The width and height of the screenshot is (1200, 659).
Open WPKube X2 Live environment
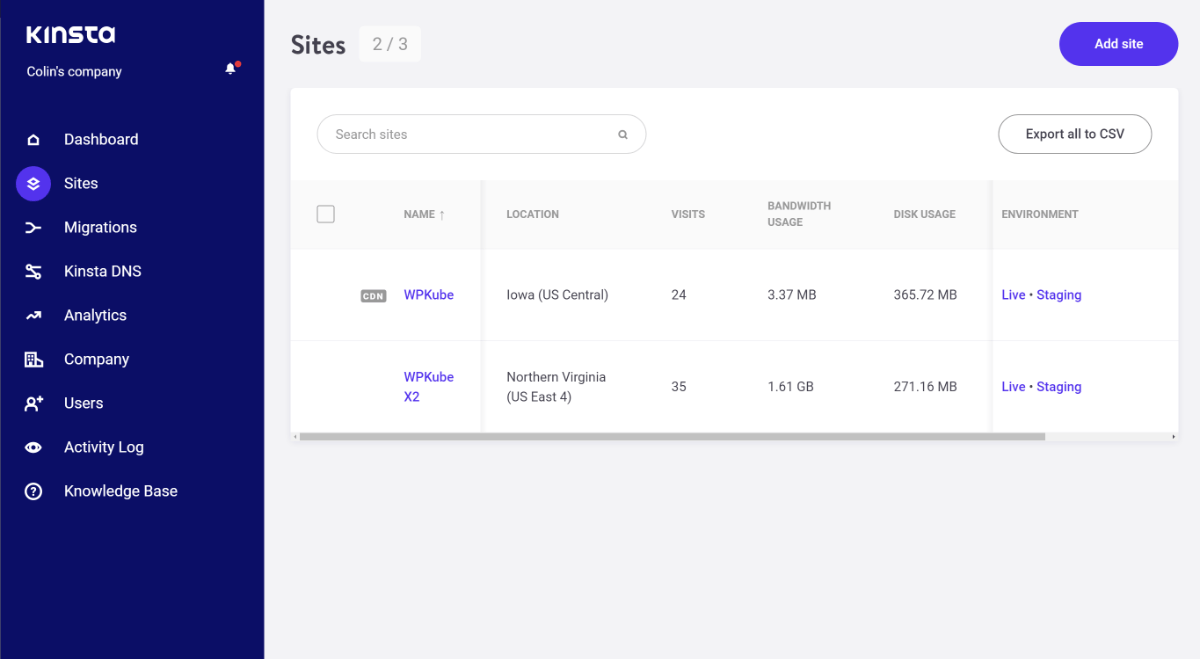pyautogui.click(x=1013, y=387)
